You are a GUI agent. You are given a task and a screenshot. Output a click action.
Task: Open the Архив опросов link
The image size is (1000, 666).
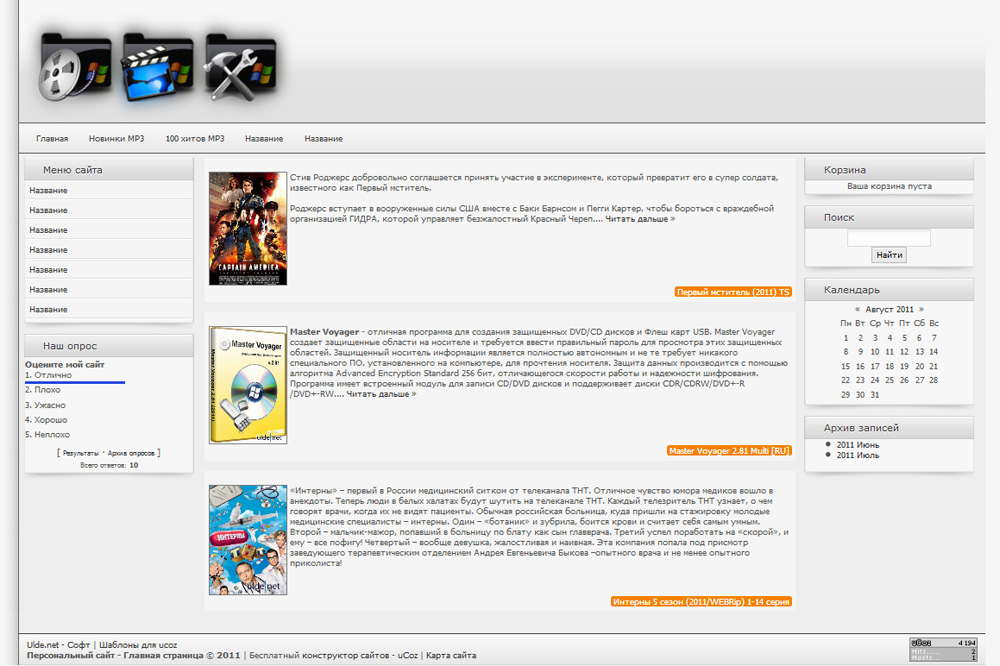131,453
